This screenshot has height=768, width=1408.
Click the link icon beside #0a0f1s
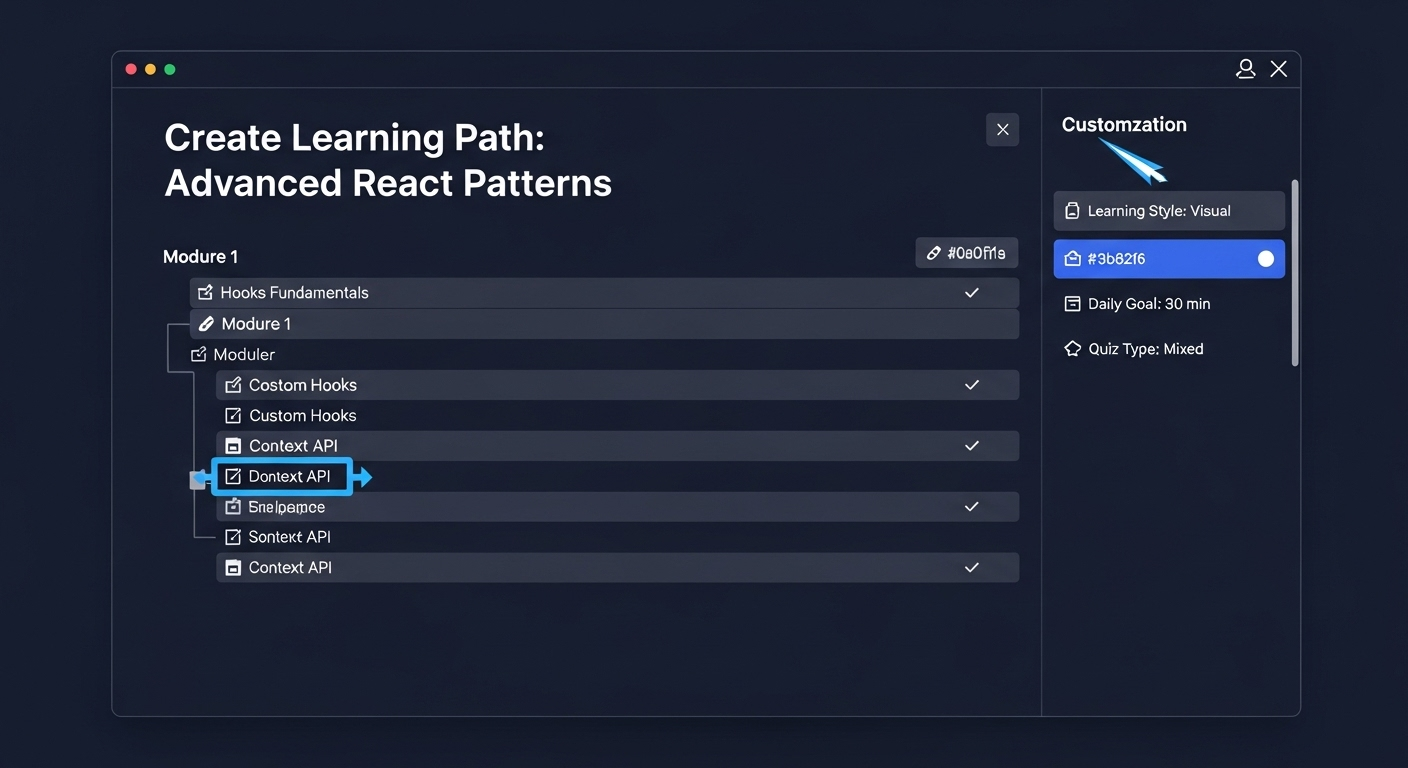pyautogui.click(x=933, y=253)
